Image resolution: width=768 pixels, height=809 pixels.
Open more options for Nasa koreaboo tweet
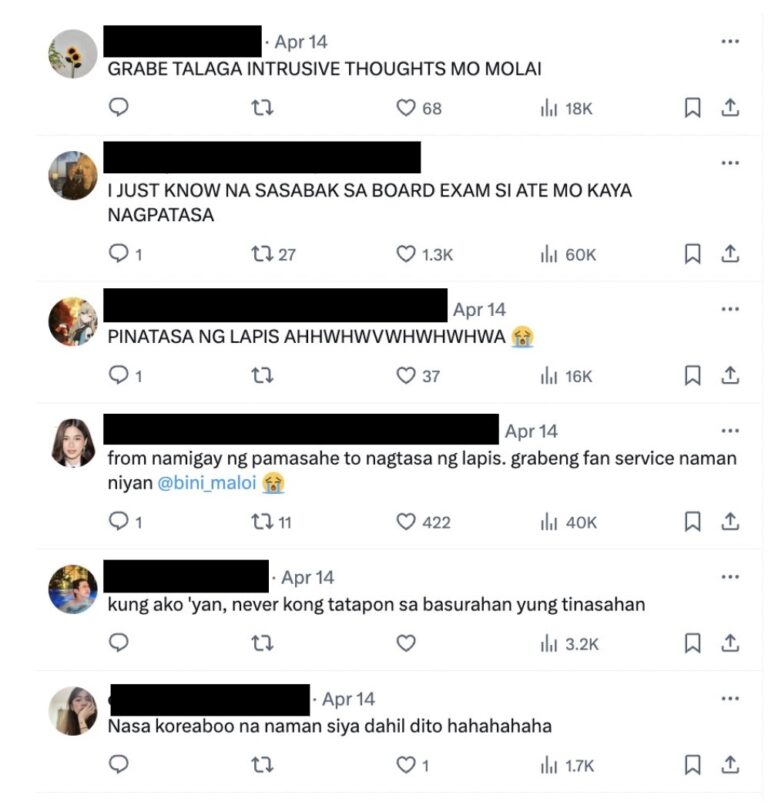point(730,699)
